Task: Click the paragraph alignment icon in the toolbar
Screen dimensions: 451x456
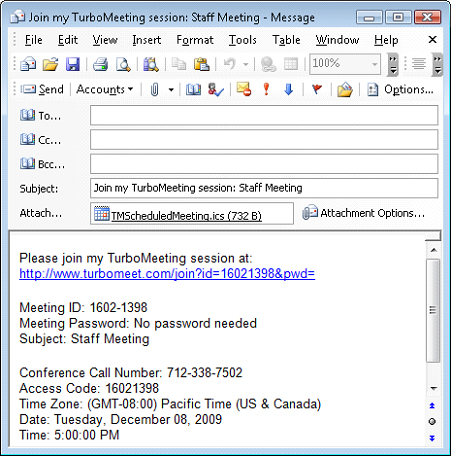Action: 419,63
